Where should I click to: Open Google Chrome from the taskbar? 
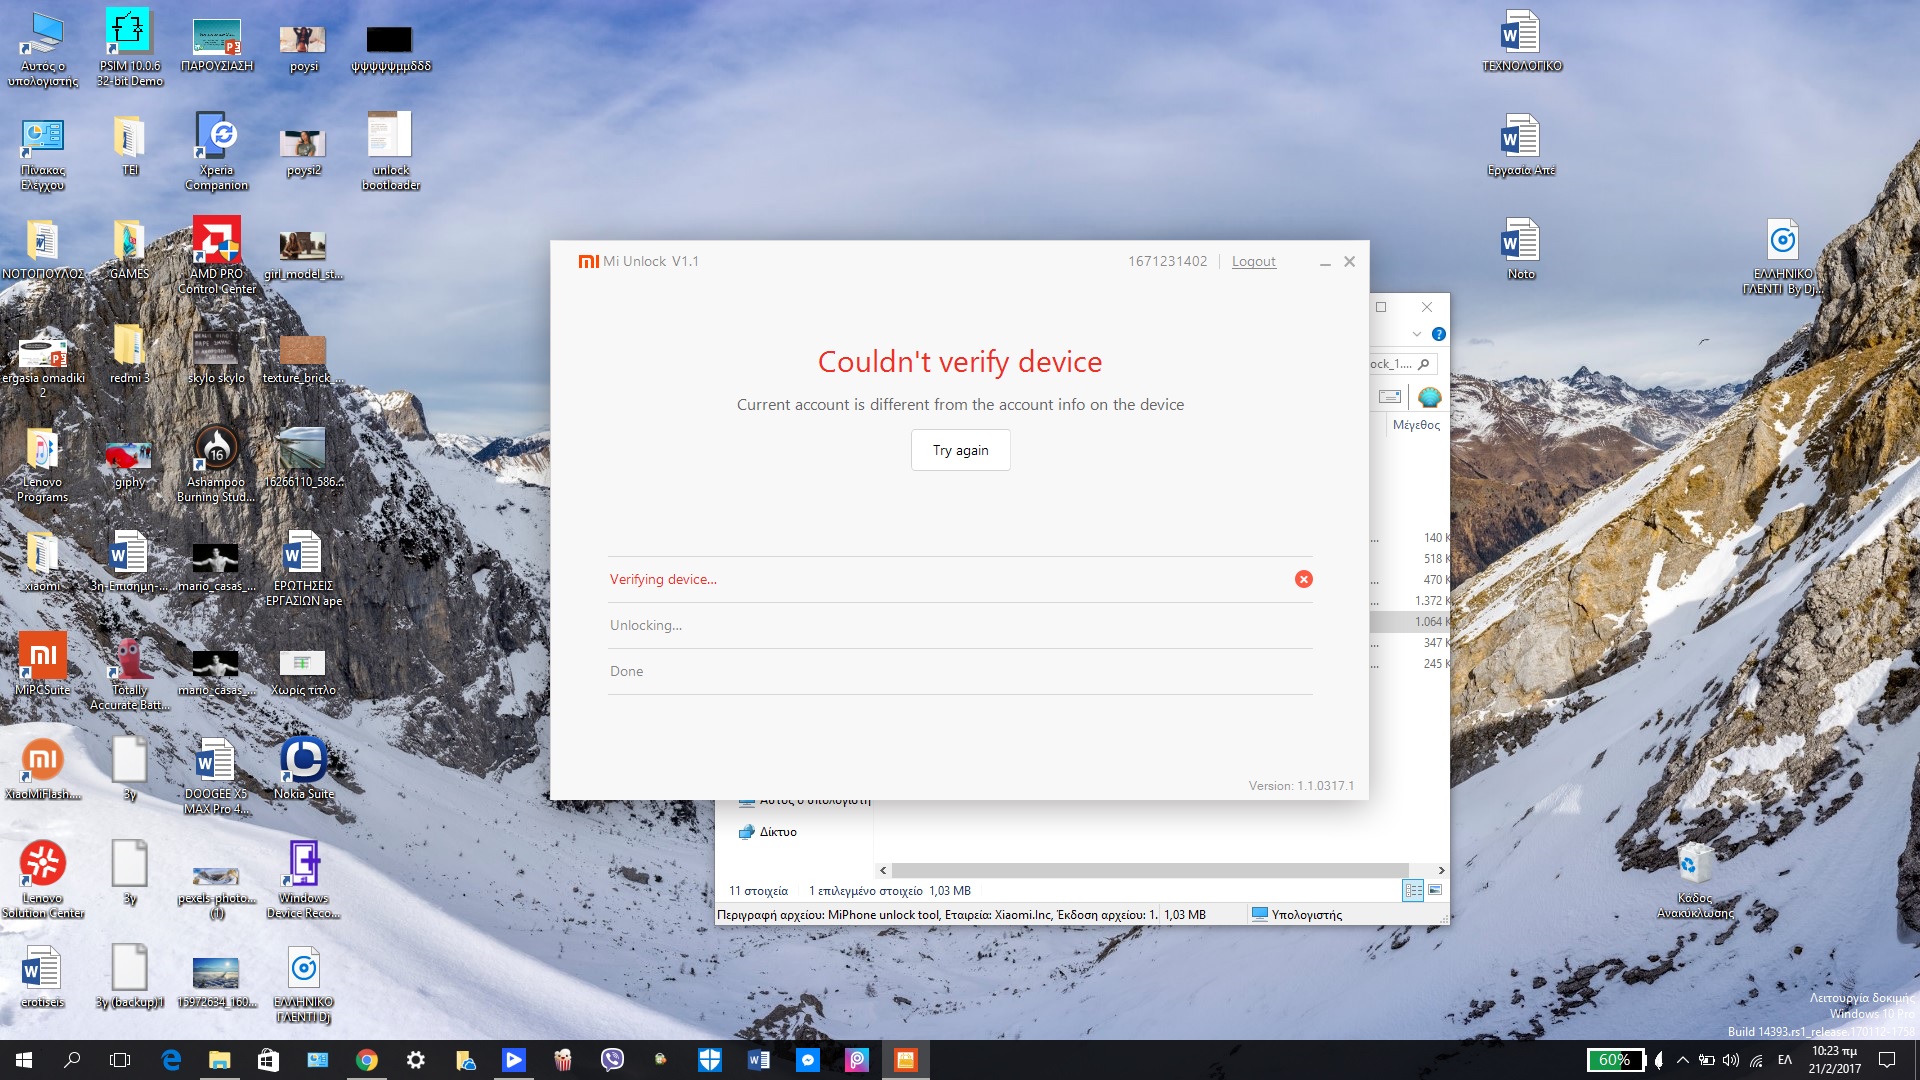click(367, 1060)
